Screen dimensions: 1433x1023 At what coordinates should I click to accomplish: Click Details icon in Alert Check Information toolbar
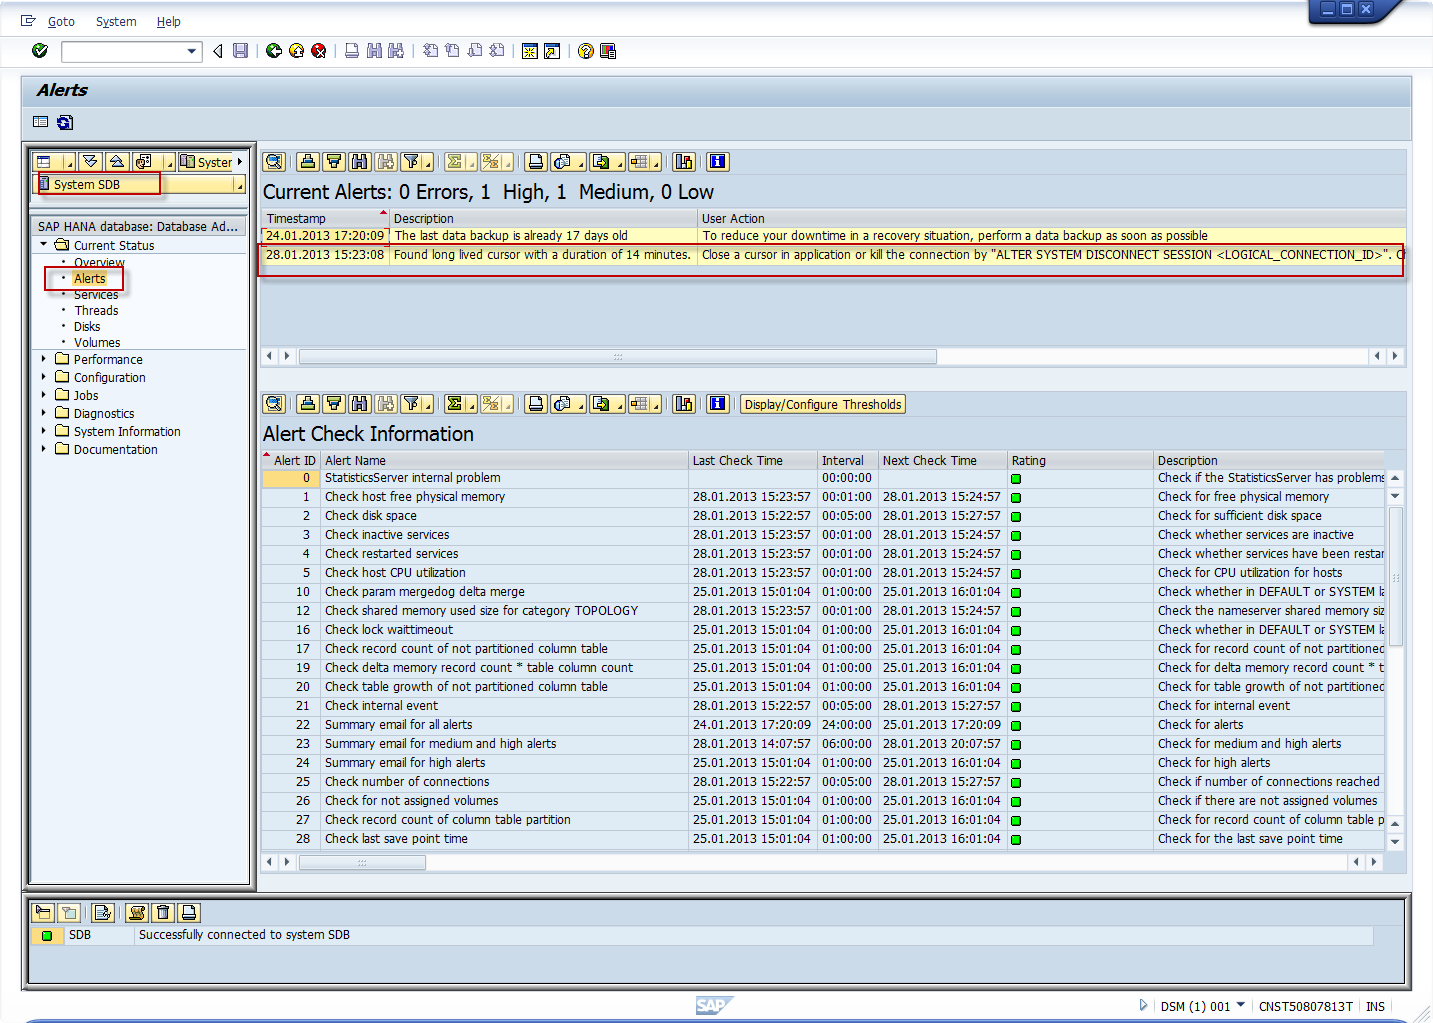click(x=274, y=404)
